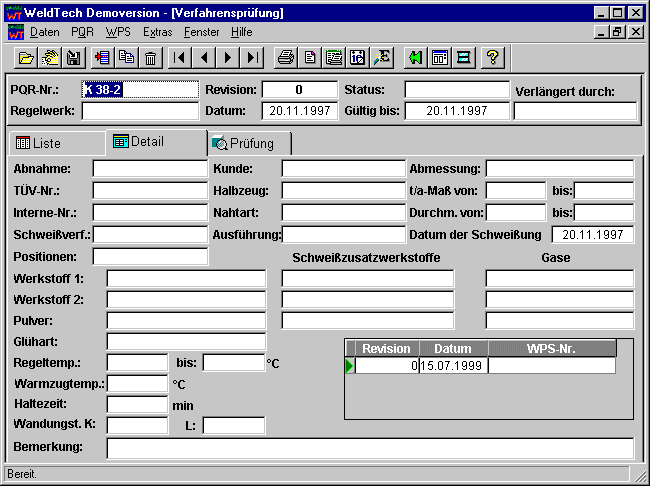Go to the next record
This screenshot has height=486, width=650.
(229, 57)
